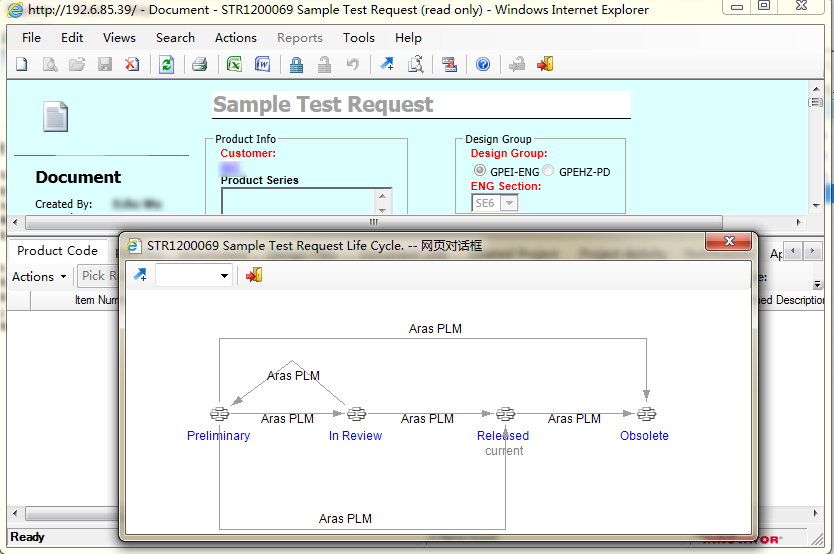834x554 pixels.
Task: Click the Delete document red X icon
Action: pos(132,65)
